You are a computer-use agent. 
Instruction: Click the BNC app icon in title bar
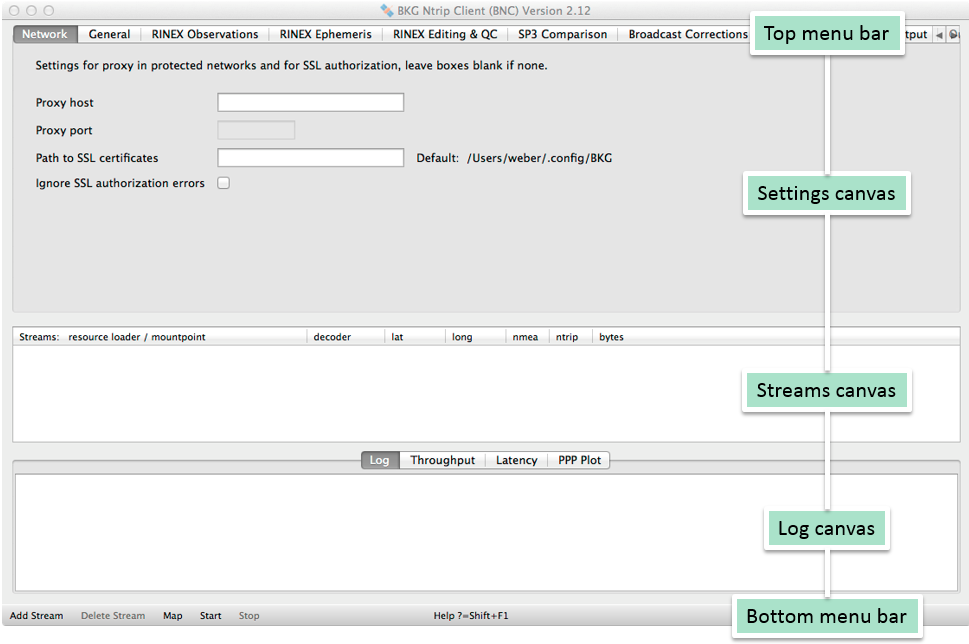click(x=387, y=10)
